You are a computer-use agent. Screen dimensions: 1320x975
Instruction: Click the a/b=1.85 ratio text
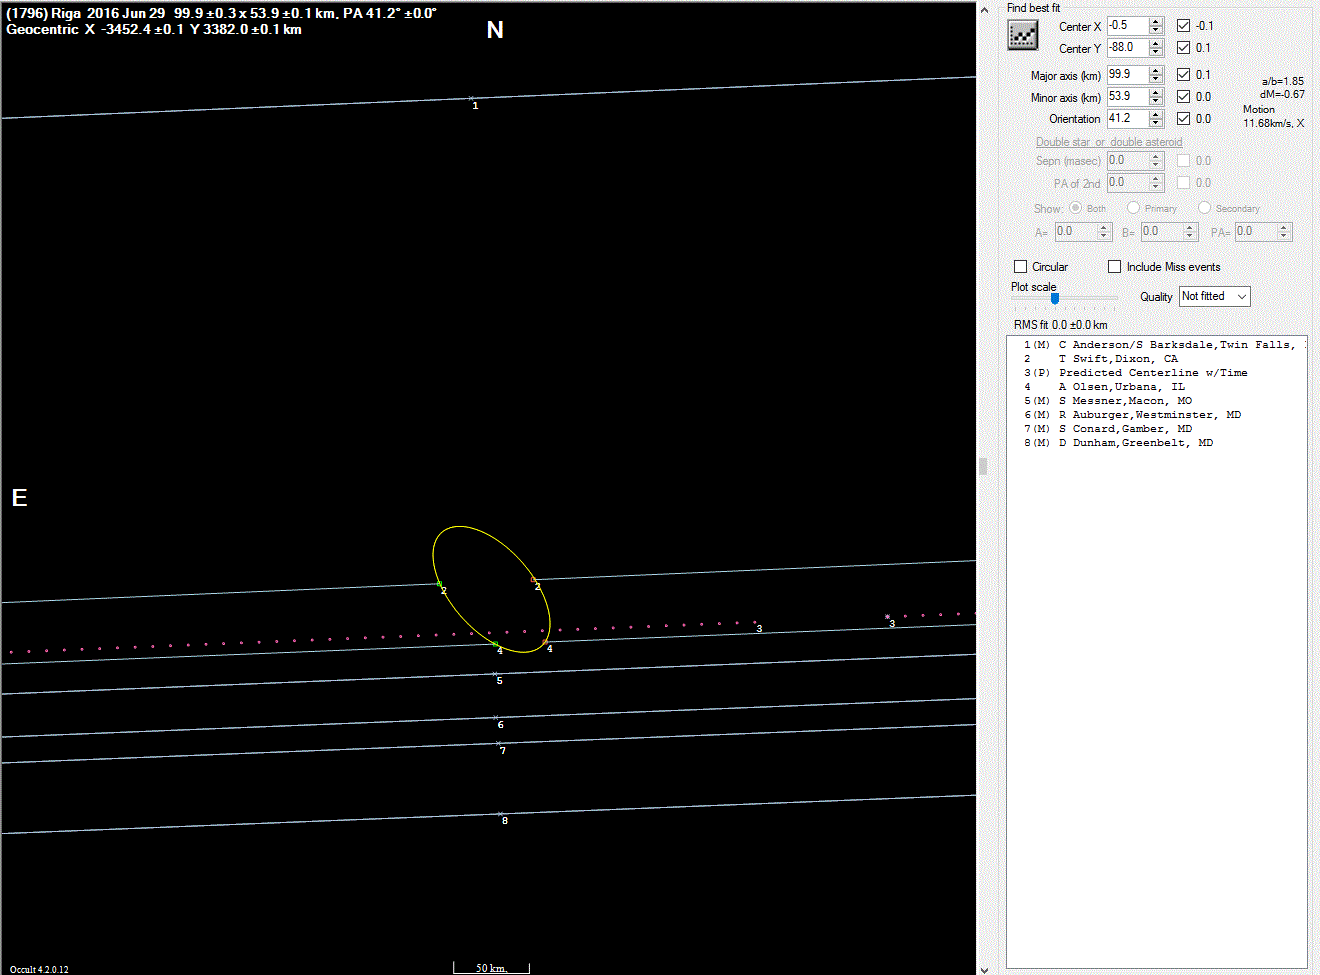1282,81
